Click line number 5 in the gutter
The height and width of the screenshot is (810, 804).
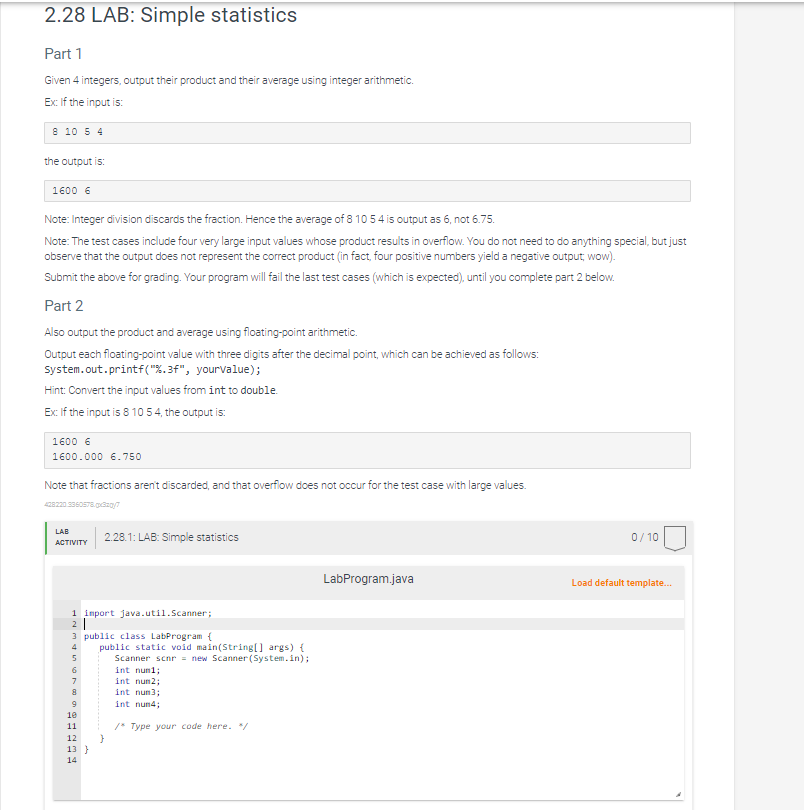tap(73, 658)
